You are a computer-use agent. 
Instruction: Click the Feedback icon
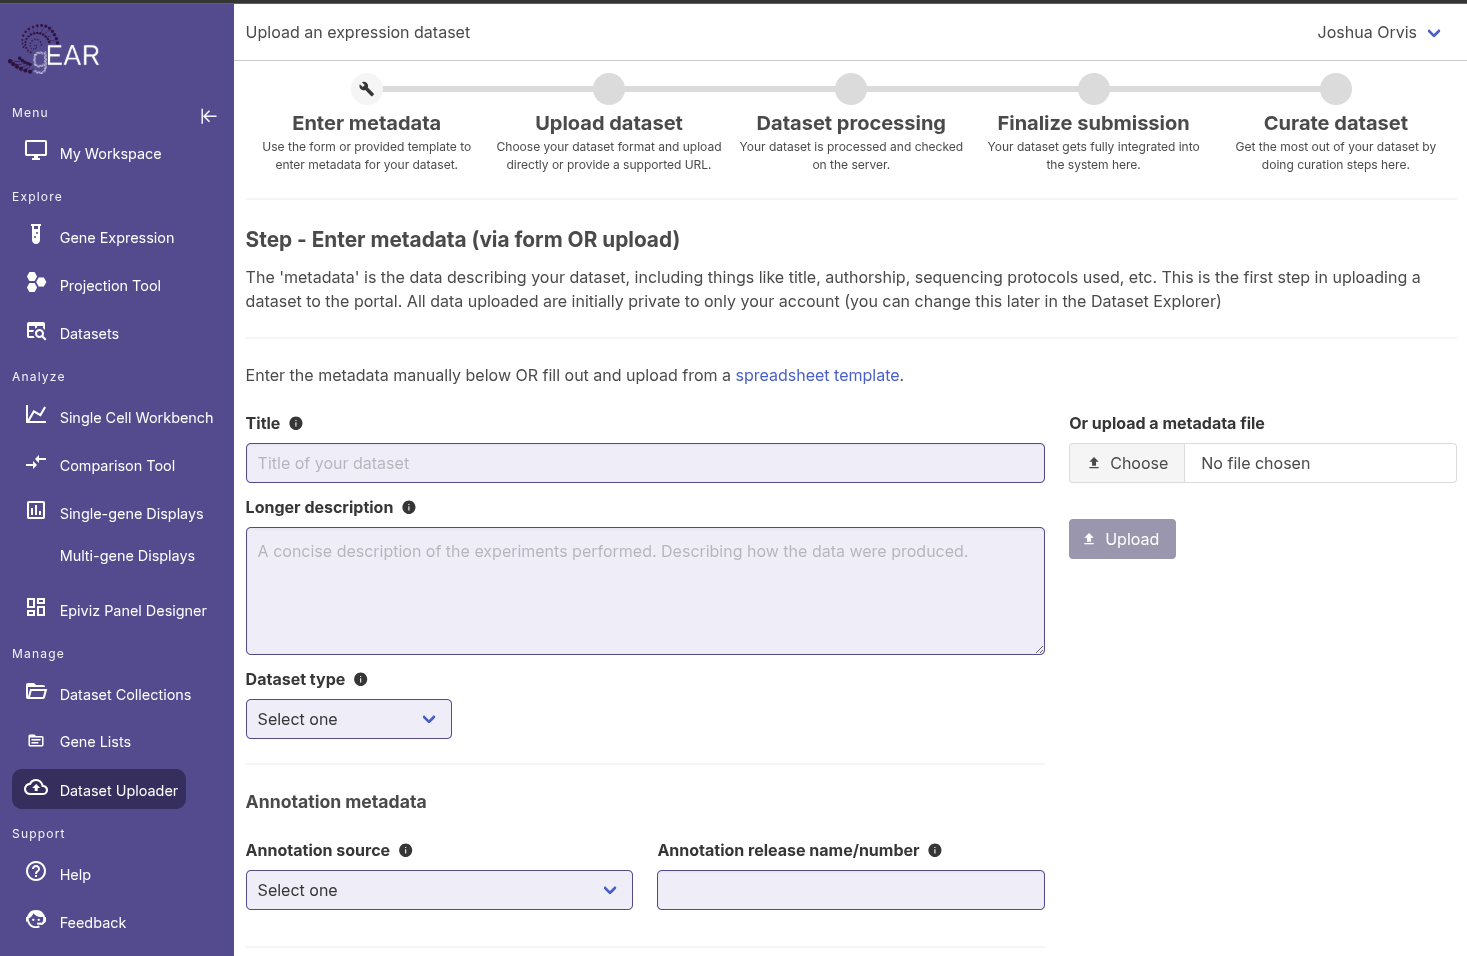click(x=36, y=919)
